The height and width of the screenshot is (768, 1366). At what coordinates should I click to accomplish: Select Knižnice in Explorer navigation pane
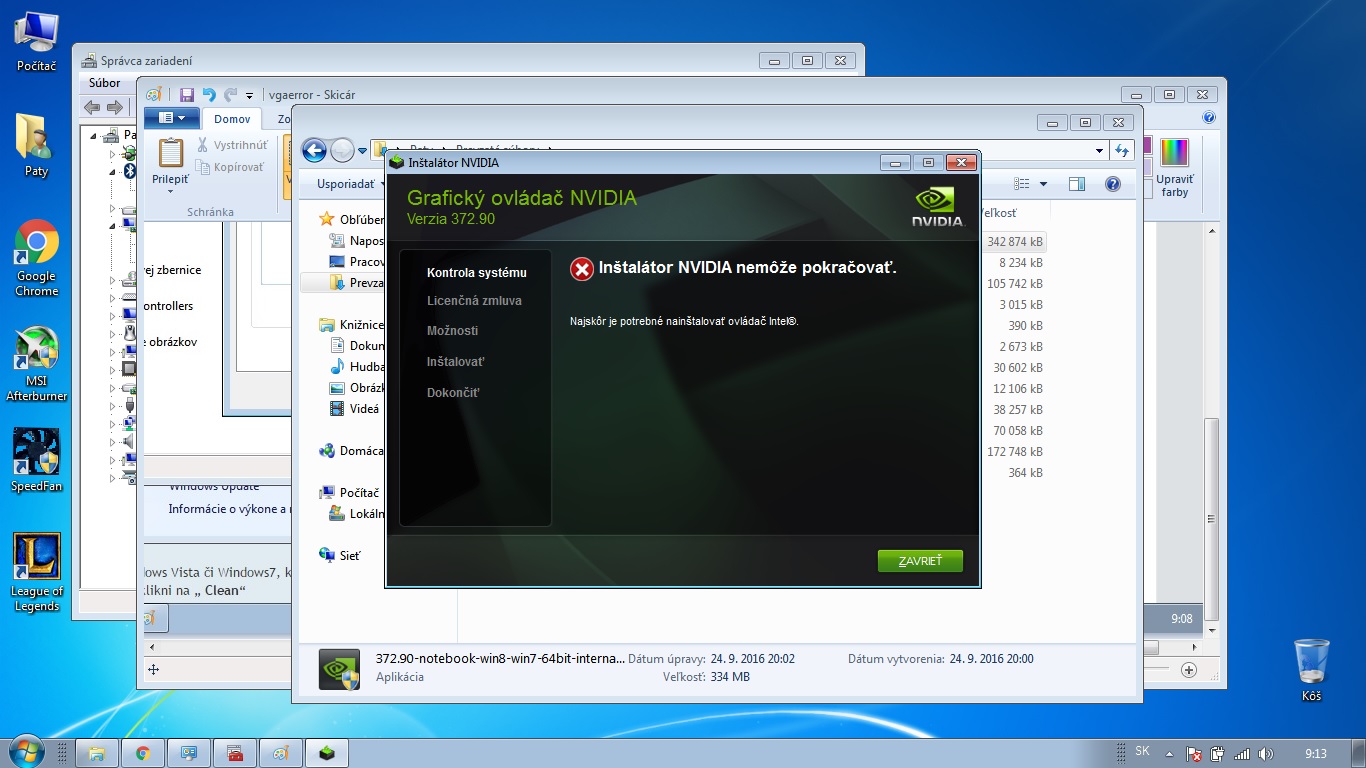pos(352,325)
